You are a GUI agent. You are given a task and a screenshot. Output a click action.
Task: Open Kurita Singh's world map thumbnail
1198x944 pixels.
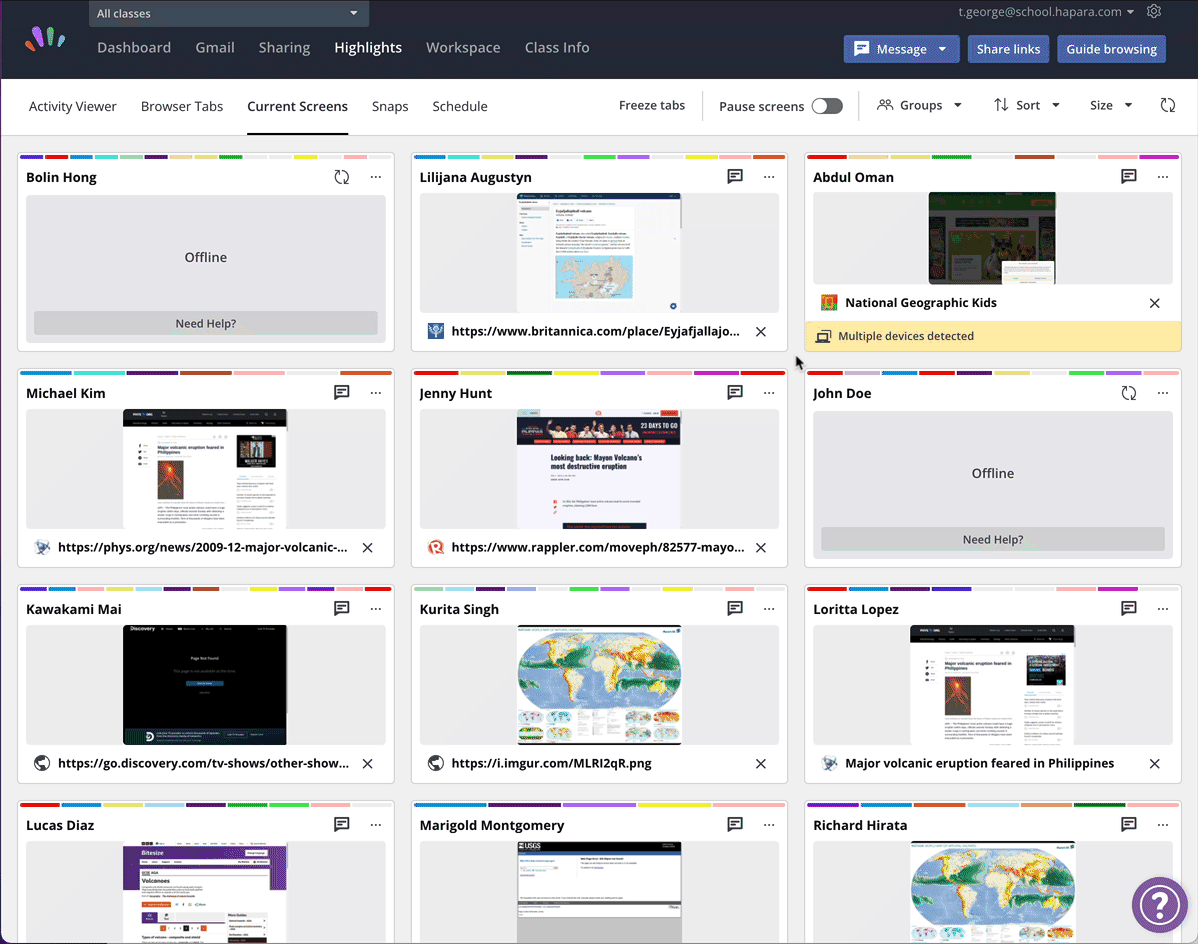tap(599, 685)
